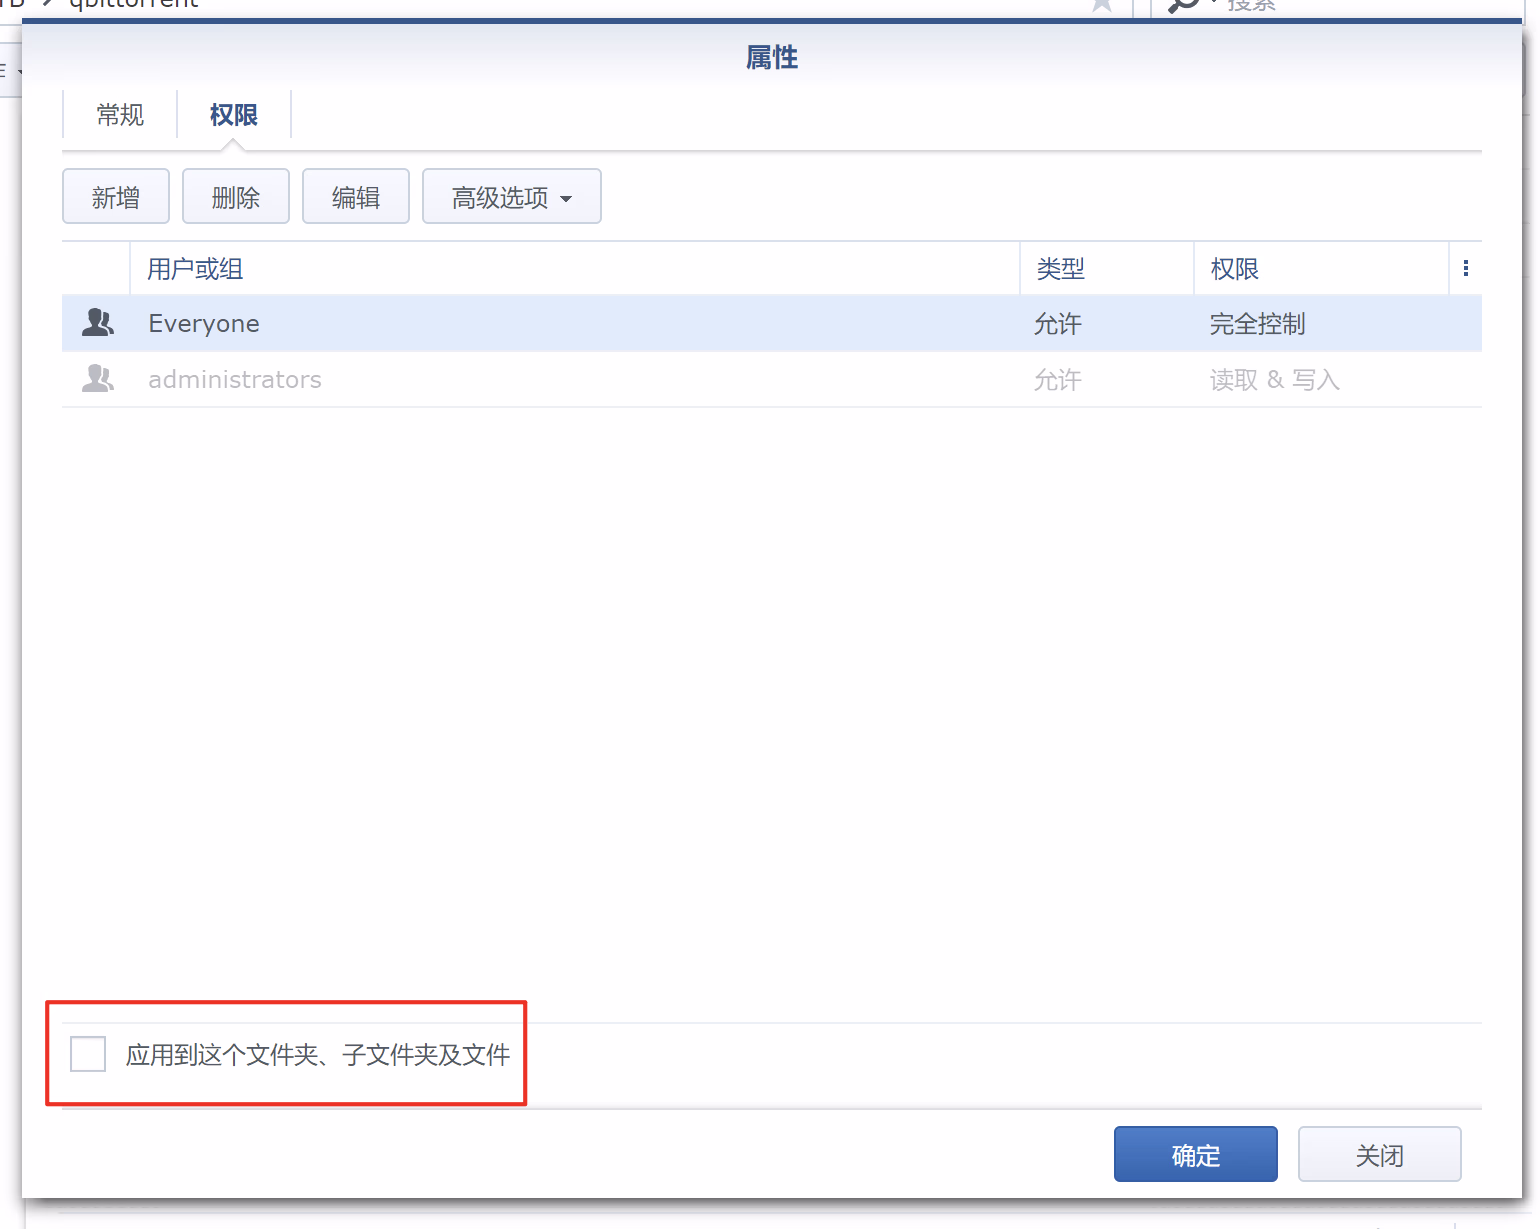Click the favorite star icon at top
This screenshot has width=1540, height=1229.
(1102, 5)
